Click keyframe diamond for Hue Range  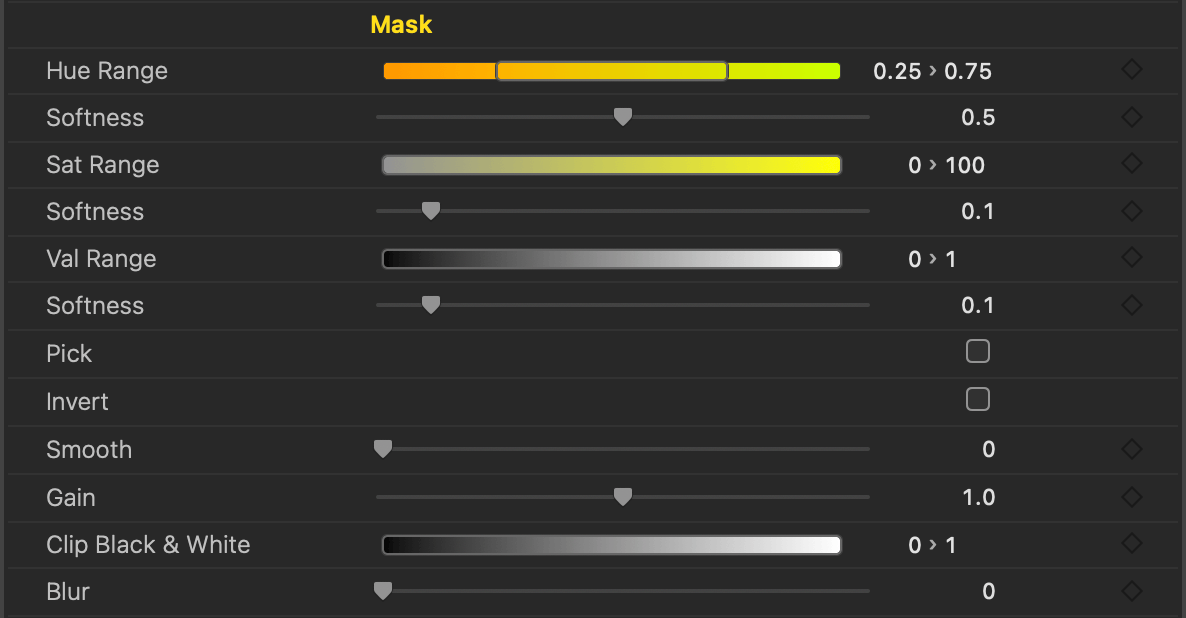pos(1131,70)
